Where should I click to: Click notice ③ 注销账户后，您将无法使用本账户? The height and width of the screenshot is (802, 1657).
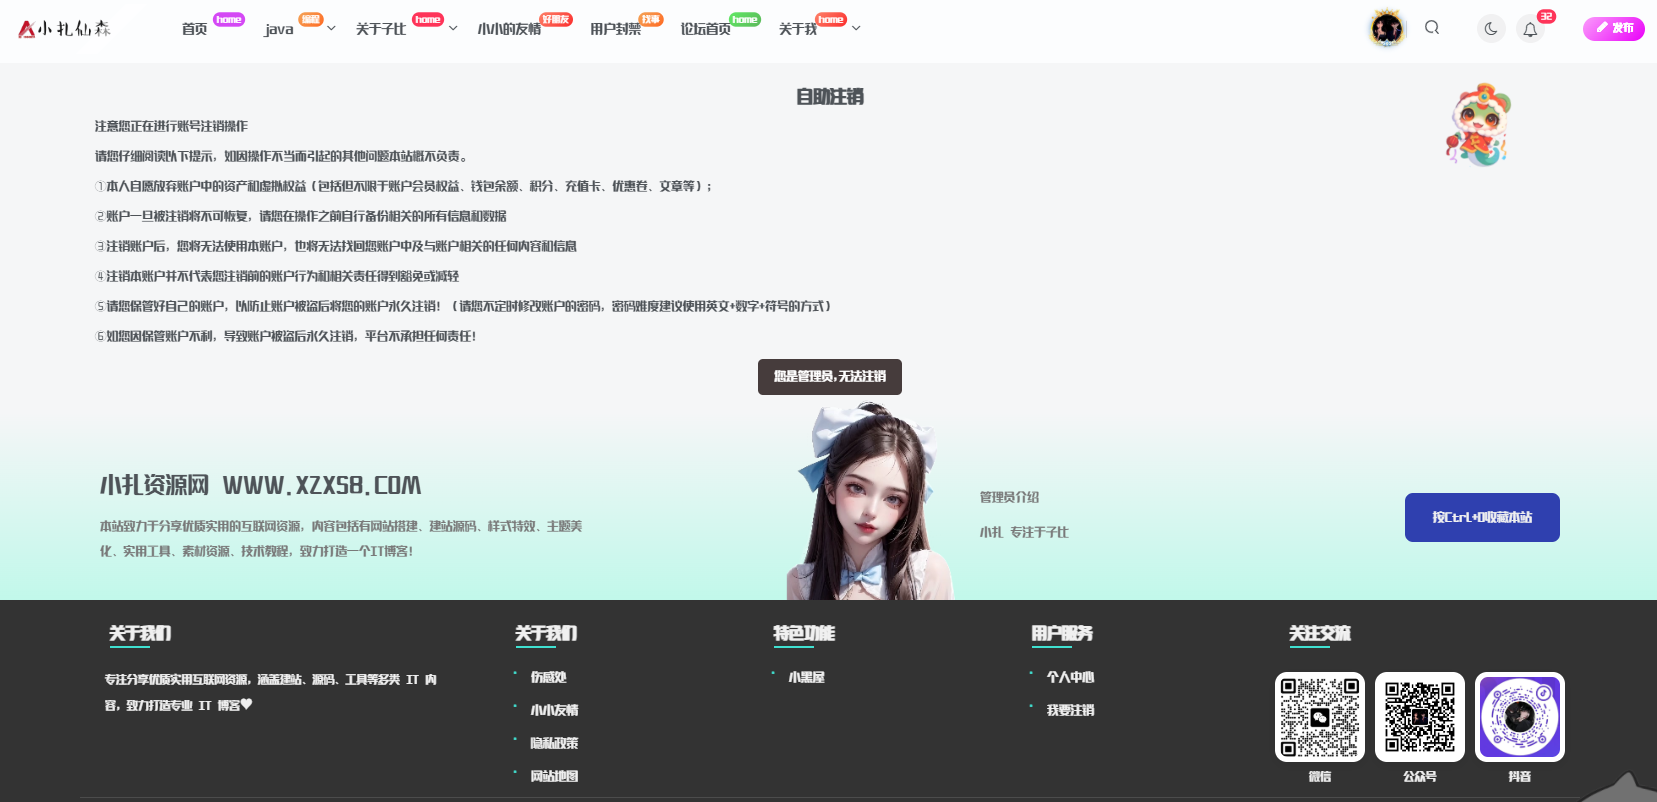(x=336, y=246)
